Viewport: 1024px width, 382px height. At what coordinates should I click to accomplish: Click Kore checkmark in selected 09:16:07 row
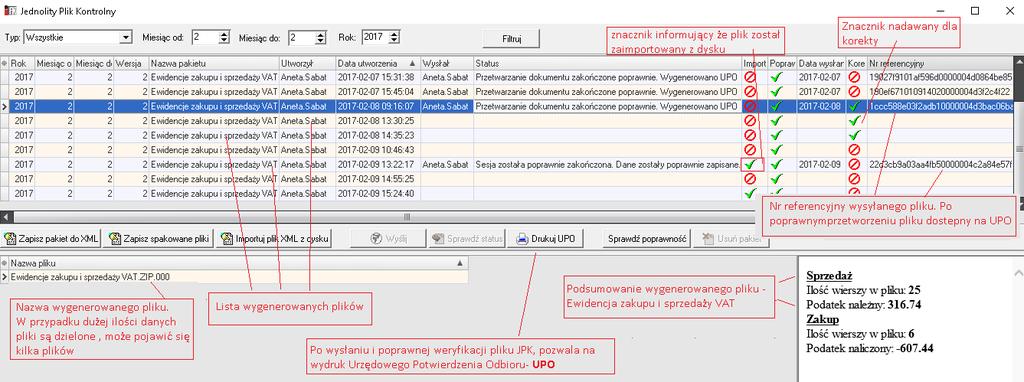[x=854, y=106]
